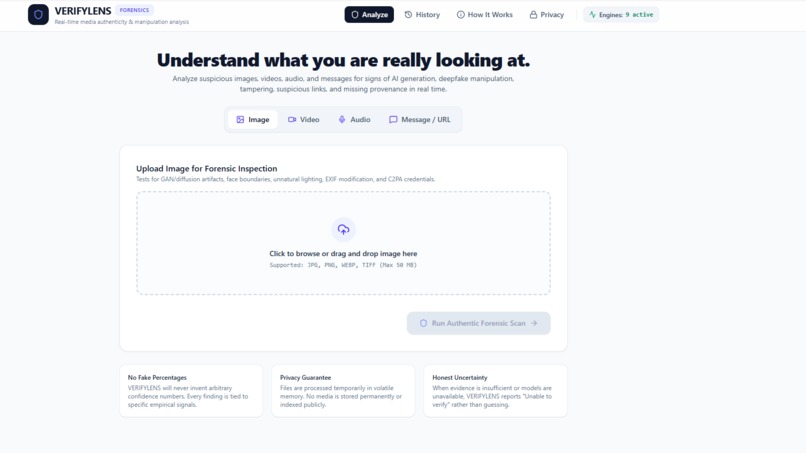This screenshot has height=453, width=806.
Task: Click the microphone icon on the Audio tab
Action: pyautogui.click(x=342, y=119)
